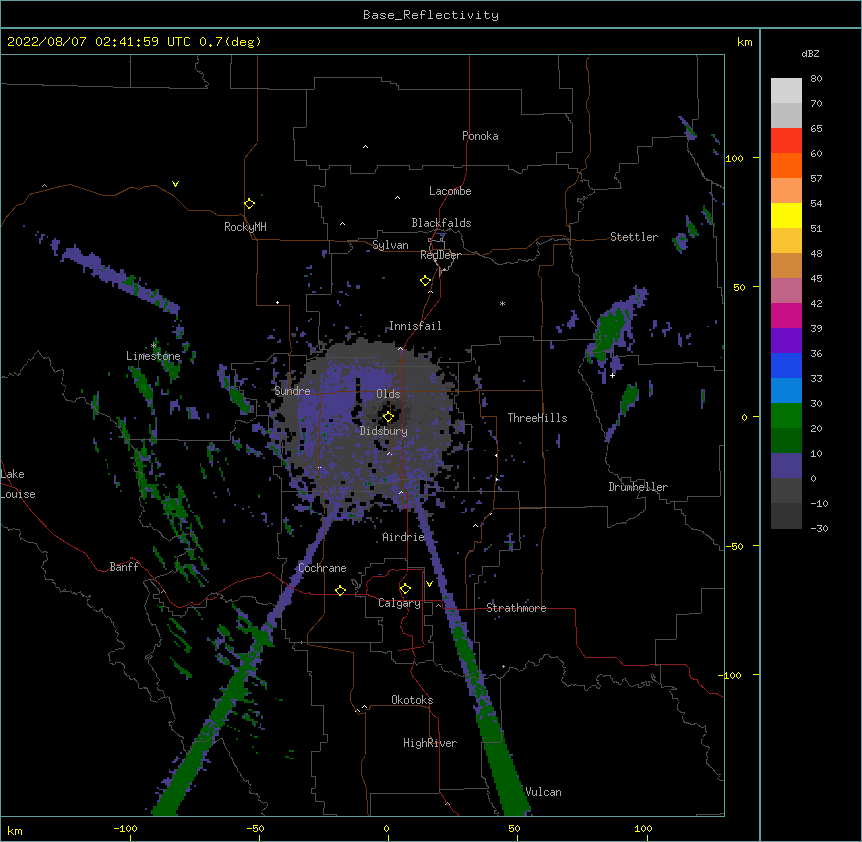The width and height of the screenshot is (862, 842).
Task: Click the Banff label
Action: pos(124,567)
